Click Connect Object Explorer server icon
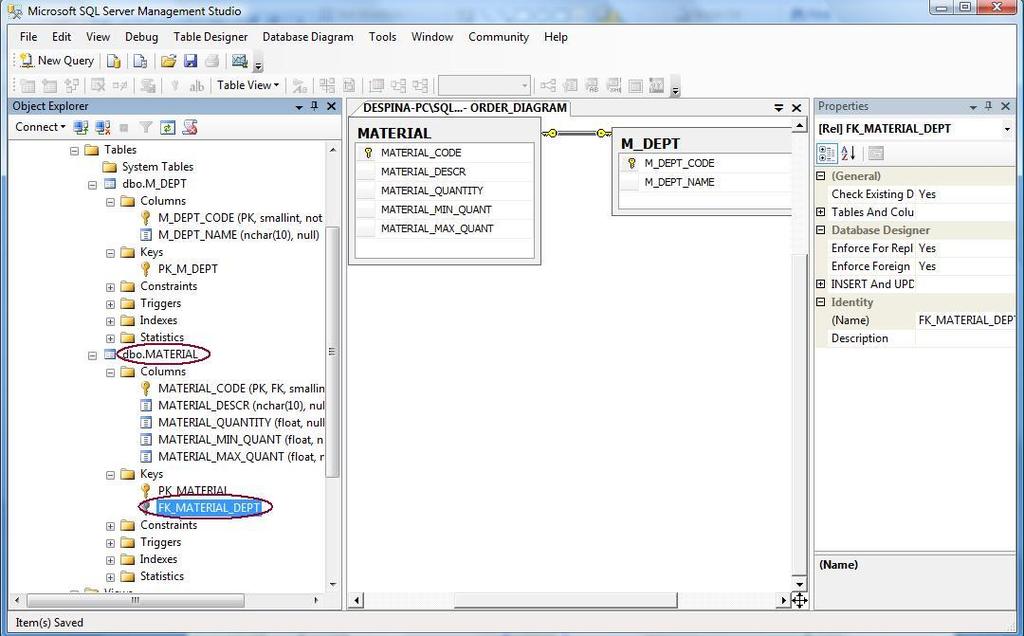The width and height of the screenshot is (1024, 636). 81,127
